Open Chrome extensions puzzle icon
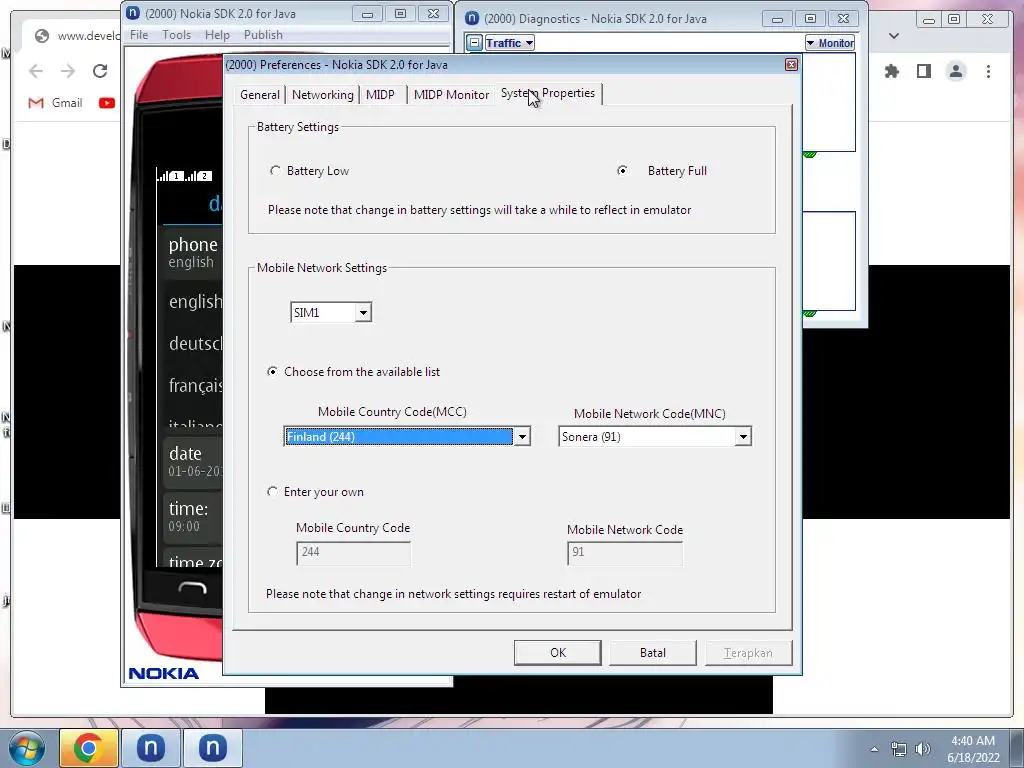This screenshot has width=1024, height=768. pos(891,71)
